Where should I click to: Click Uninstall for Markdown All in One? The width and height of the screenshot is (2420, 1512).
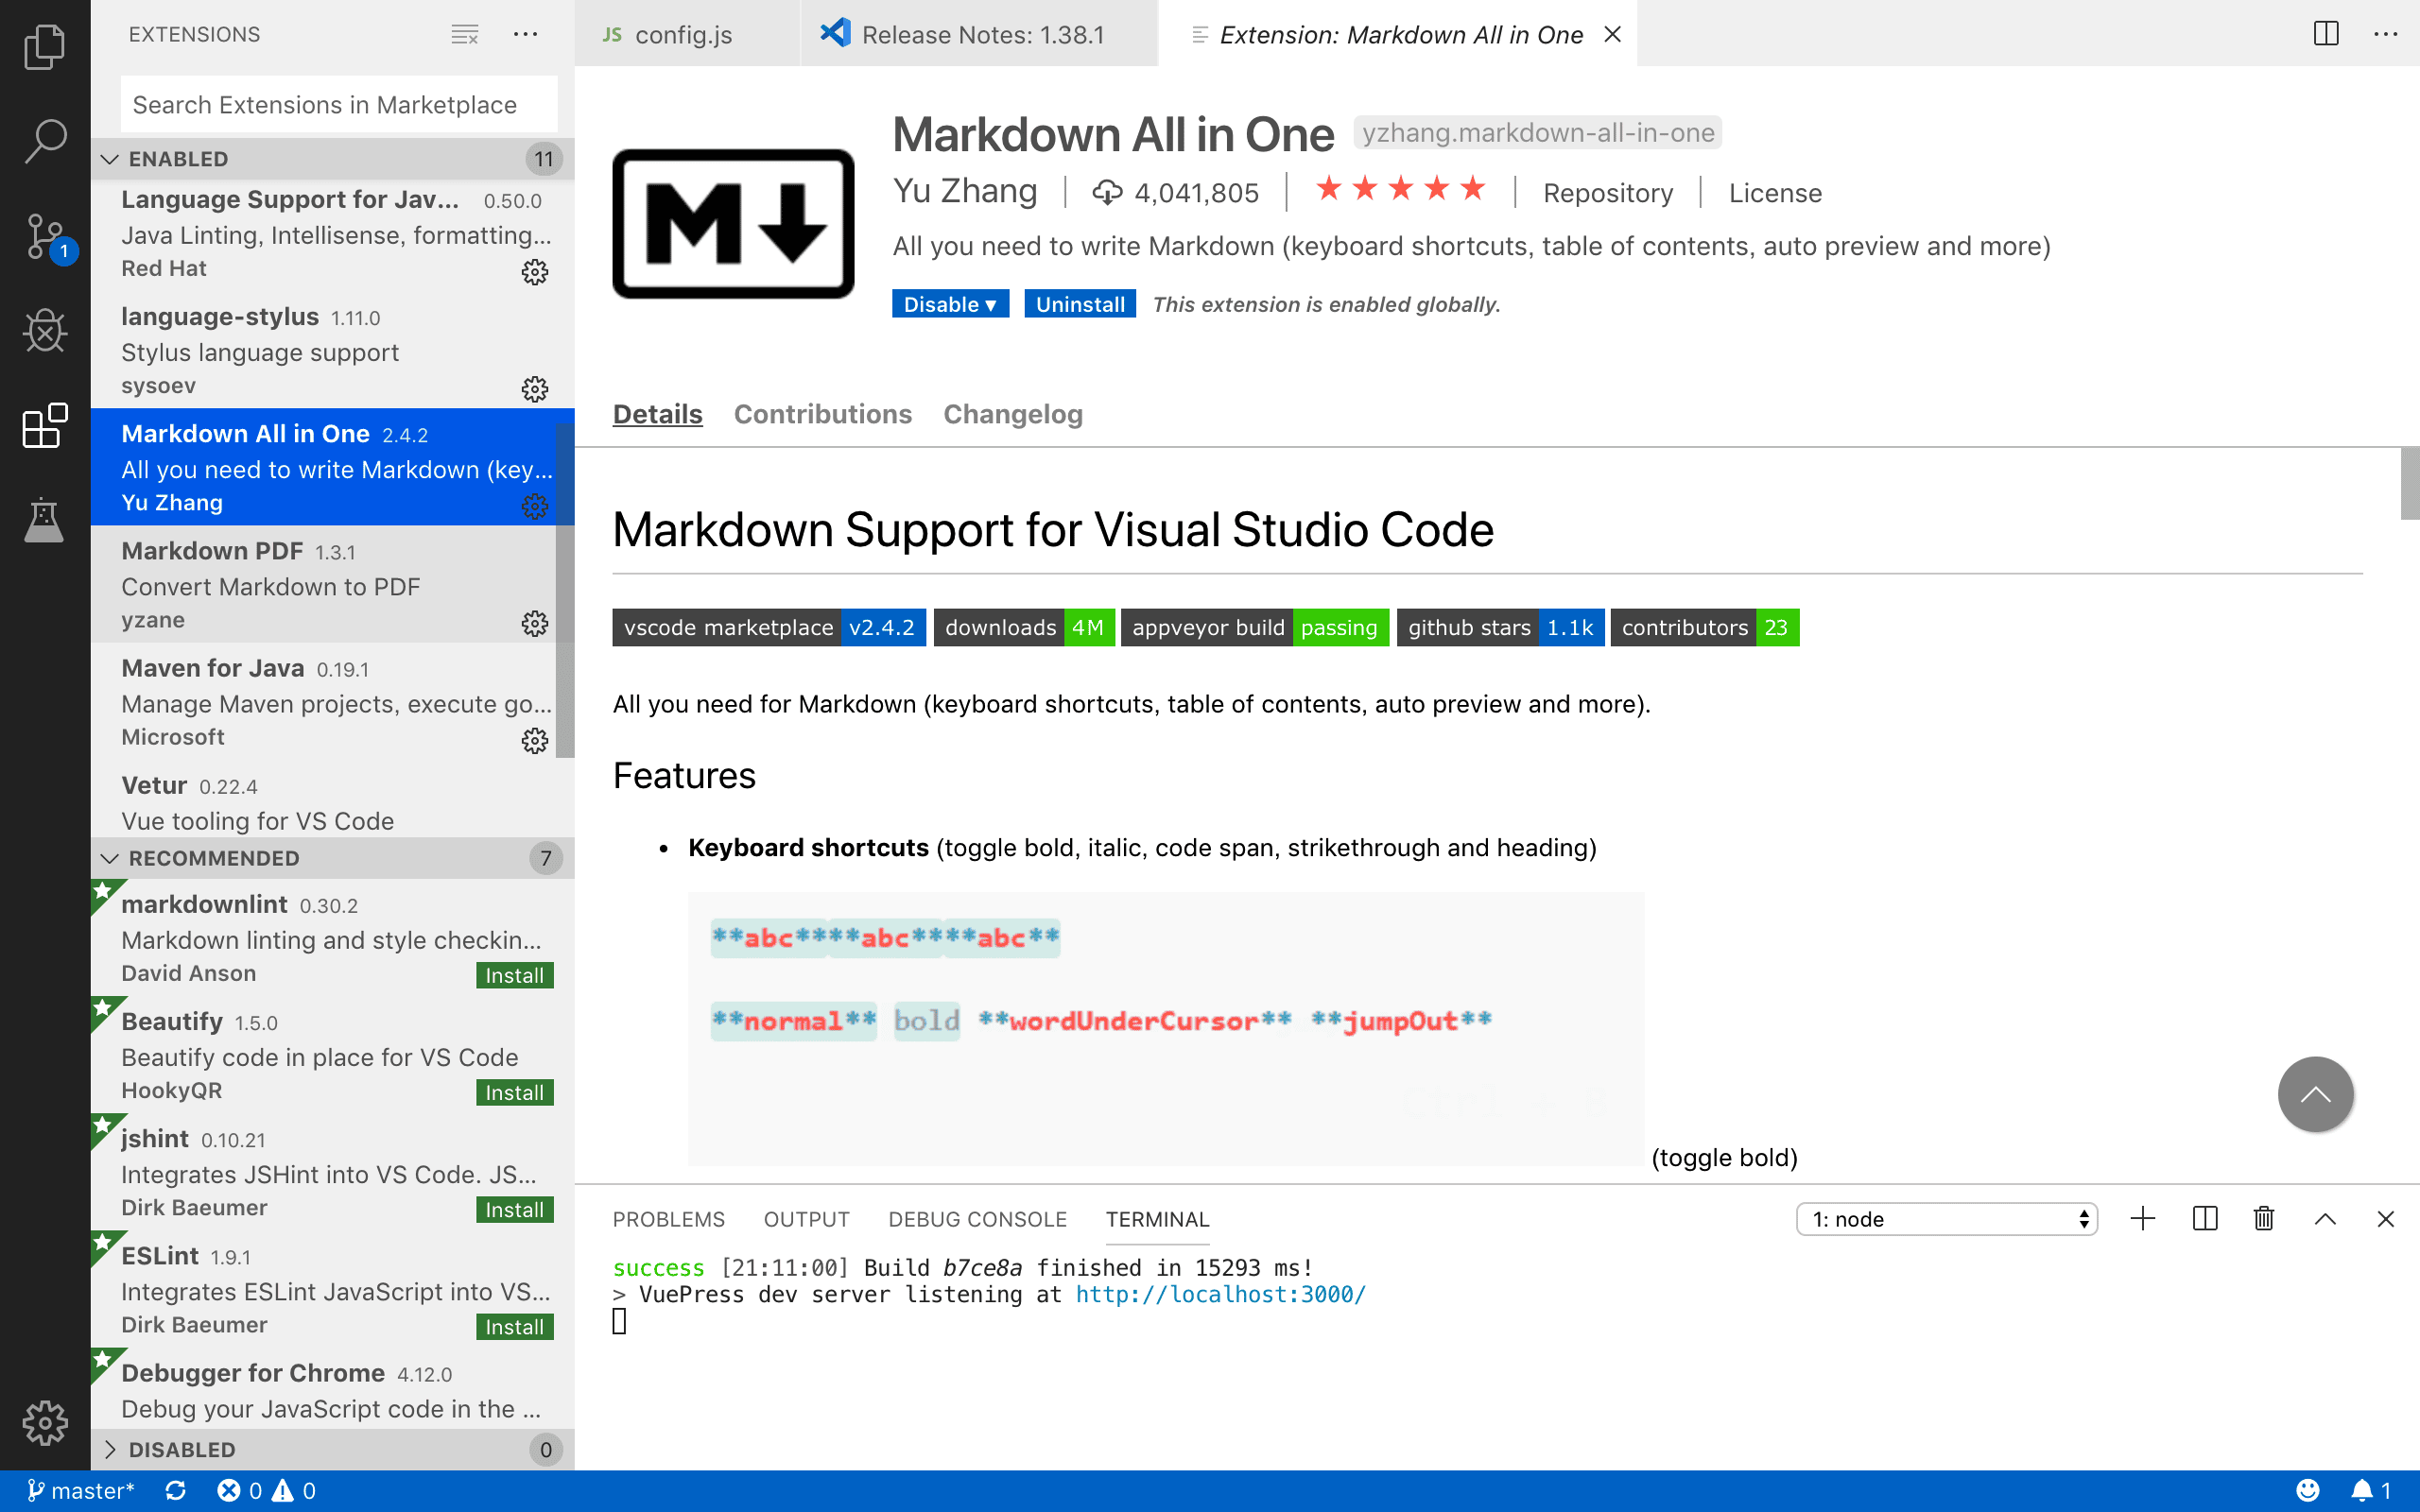click(1079, 304)
